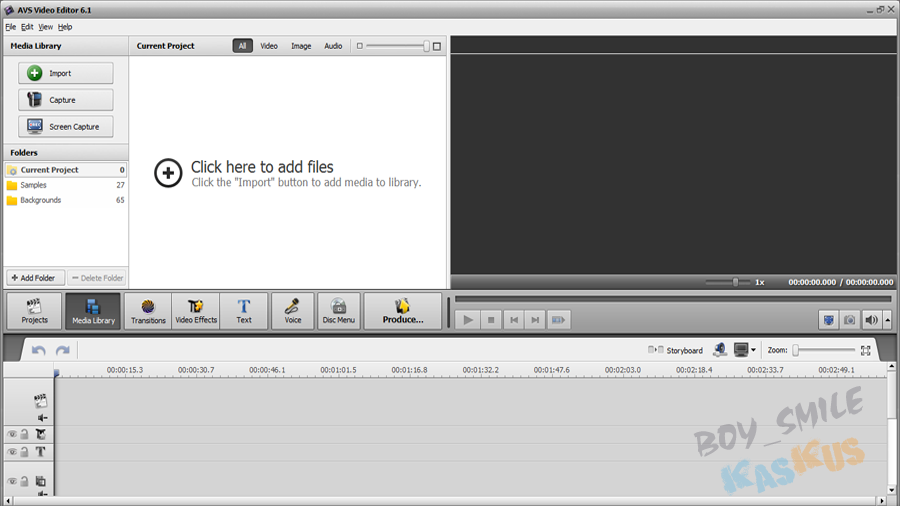Jump to the next scene

point(558,320)
